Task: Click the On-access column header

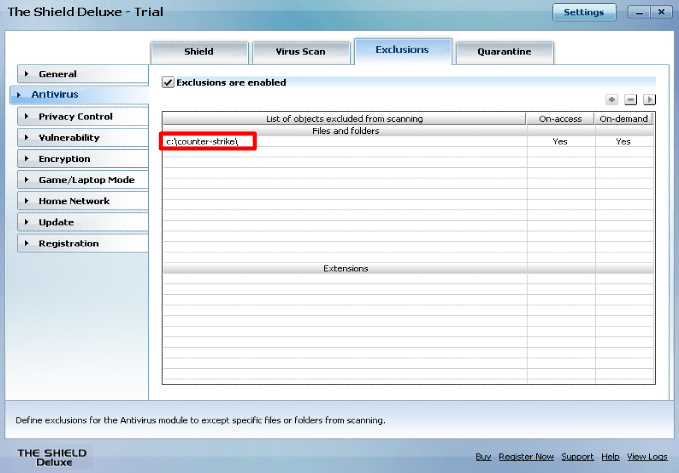Action: pyautogui.click(x=560, y=119)
